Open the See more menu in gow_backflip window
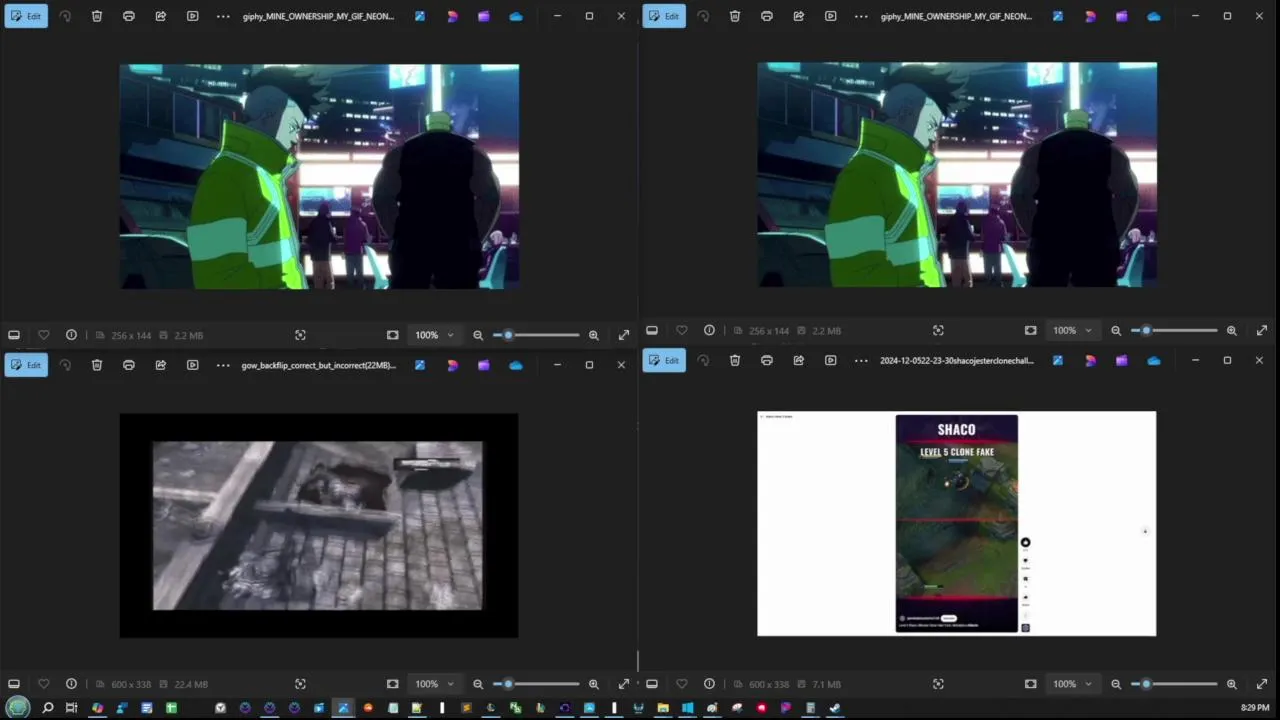This screenshot has width=1280, height=720. pos(223,365)
